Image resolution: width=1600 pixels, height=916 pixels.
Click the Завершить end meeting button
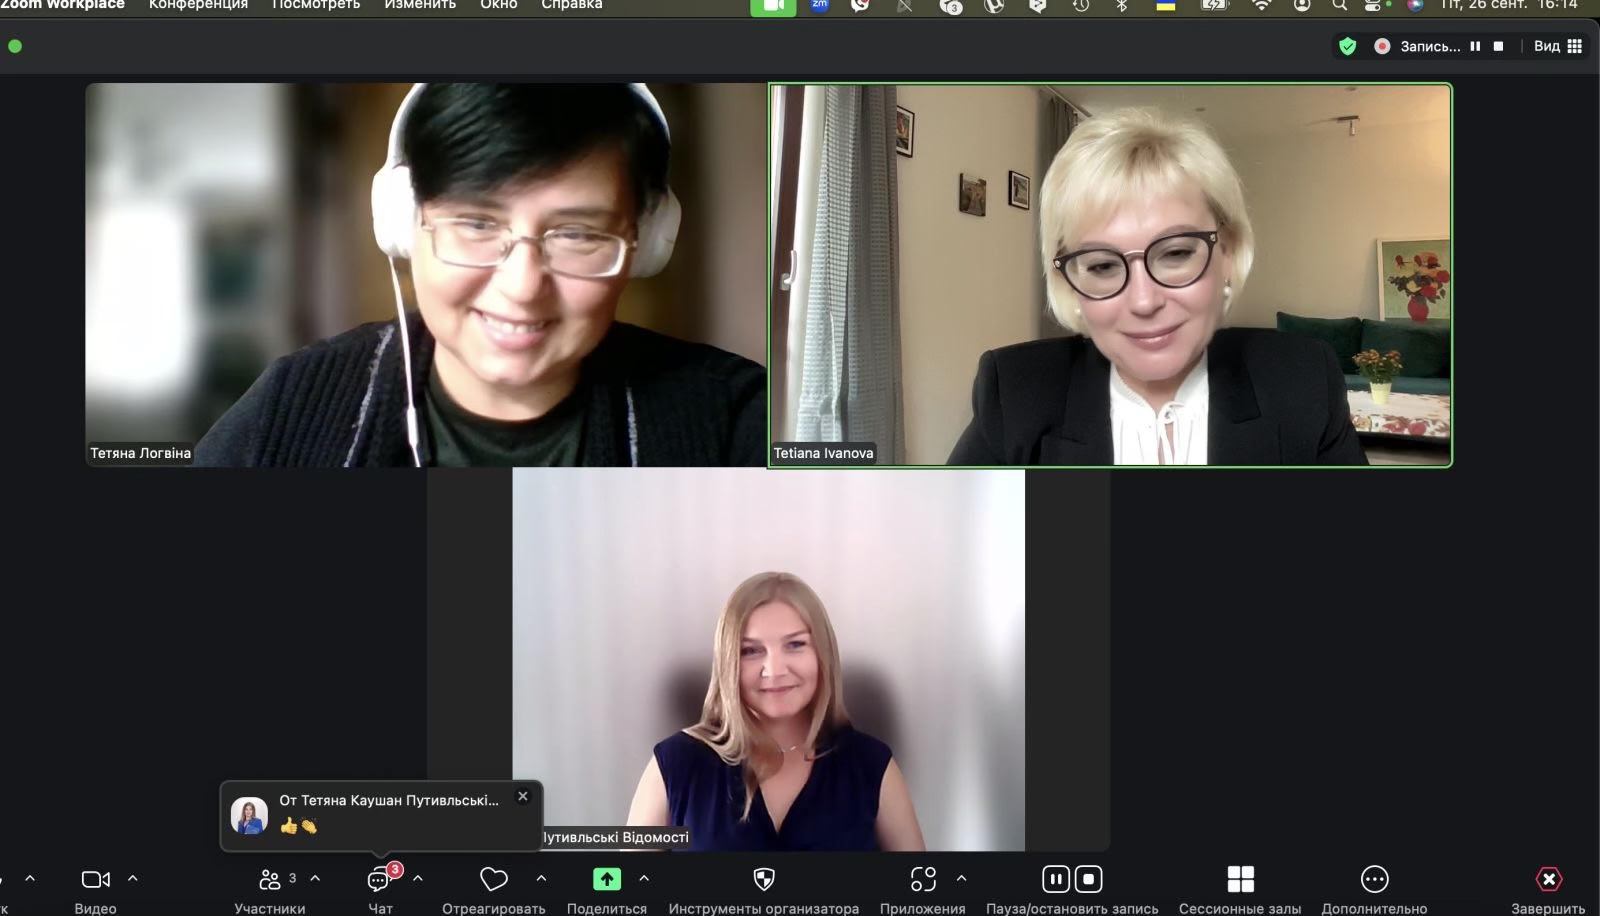pos(1548,880)
